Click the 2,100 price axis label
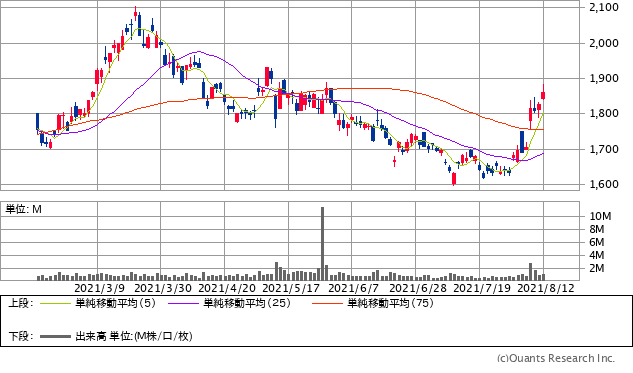This screenshot has height=373, width=633. pos(604,7)
